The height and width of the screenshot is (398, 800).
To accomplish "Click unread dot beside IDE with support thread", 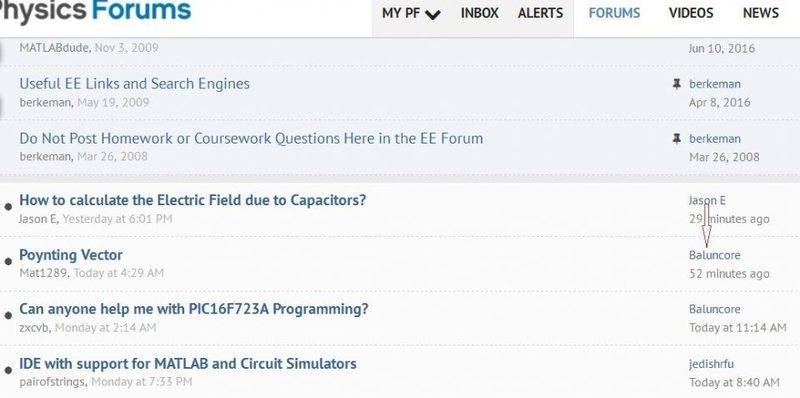I will point(8,370).
